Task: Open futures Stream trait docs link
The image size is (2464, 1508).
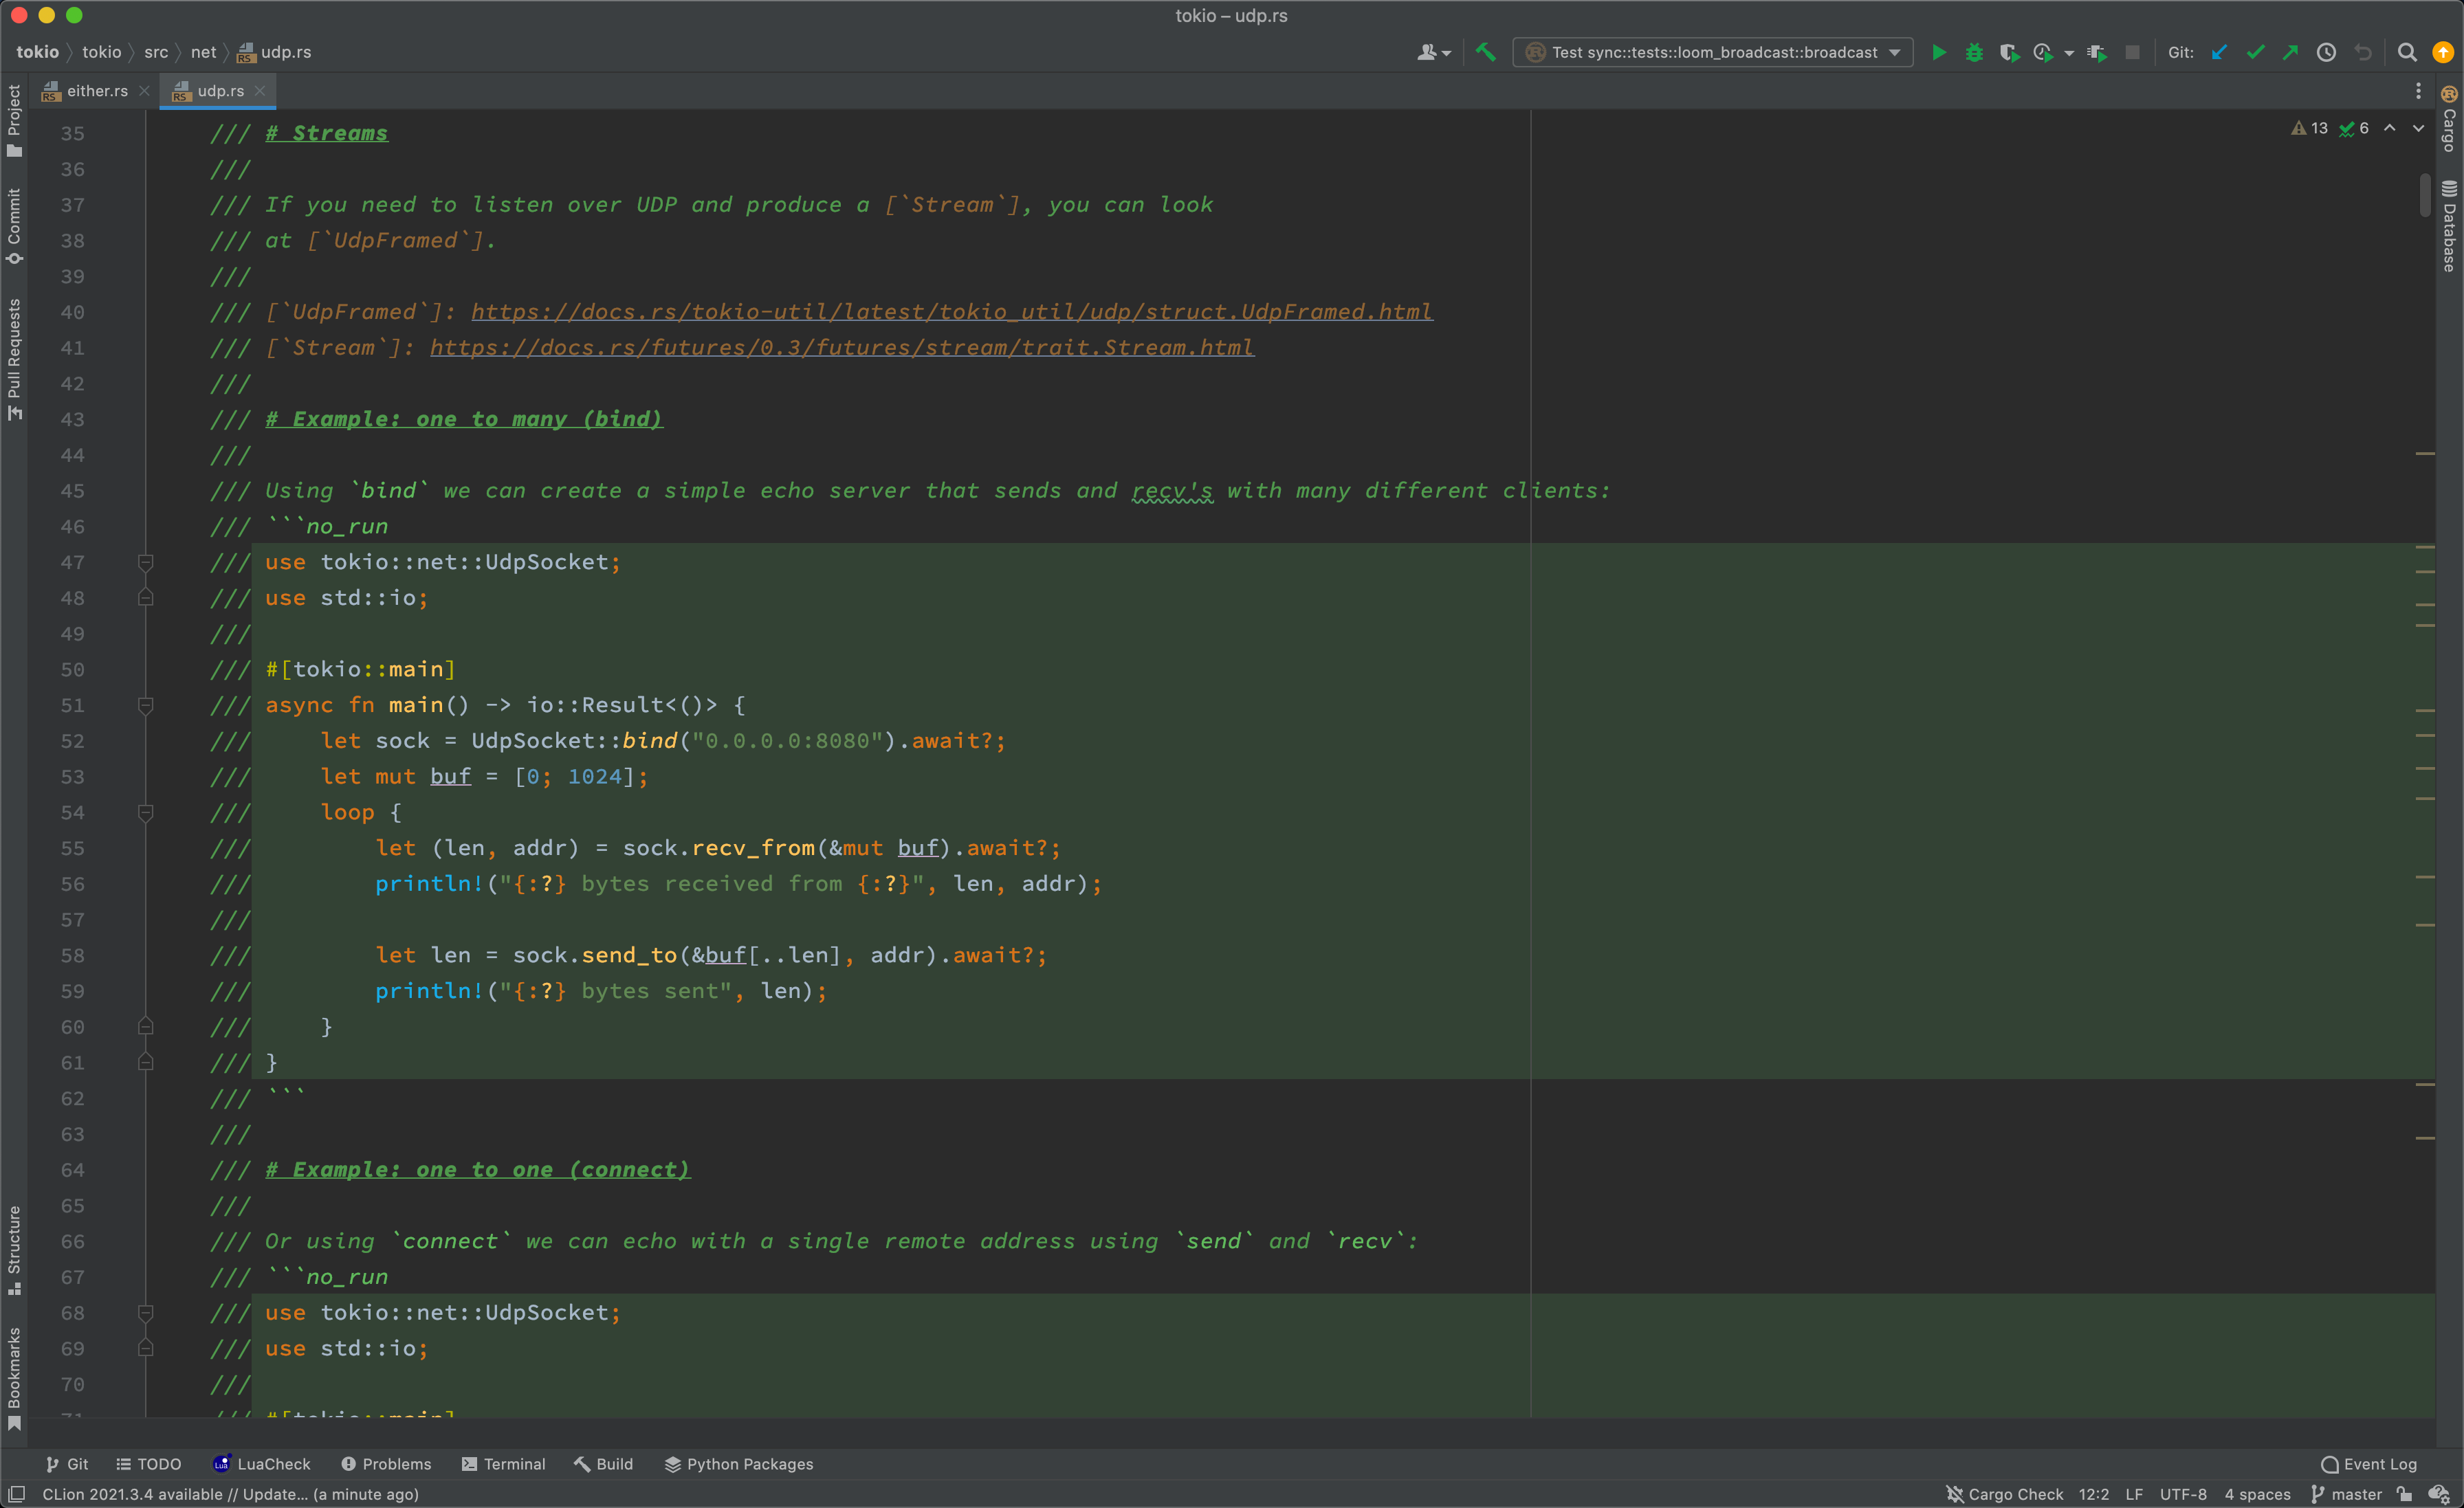Action: pyautogui.click(x=841, y=347)
